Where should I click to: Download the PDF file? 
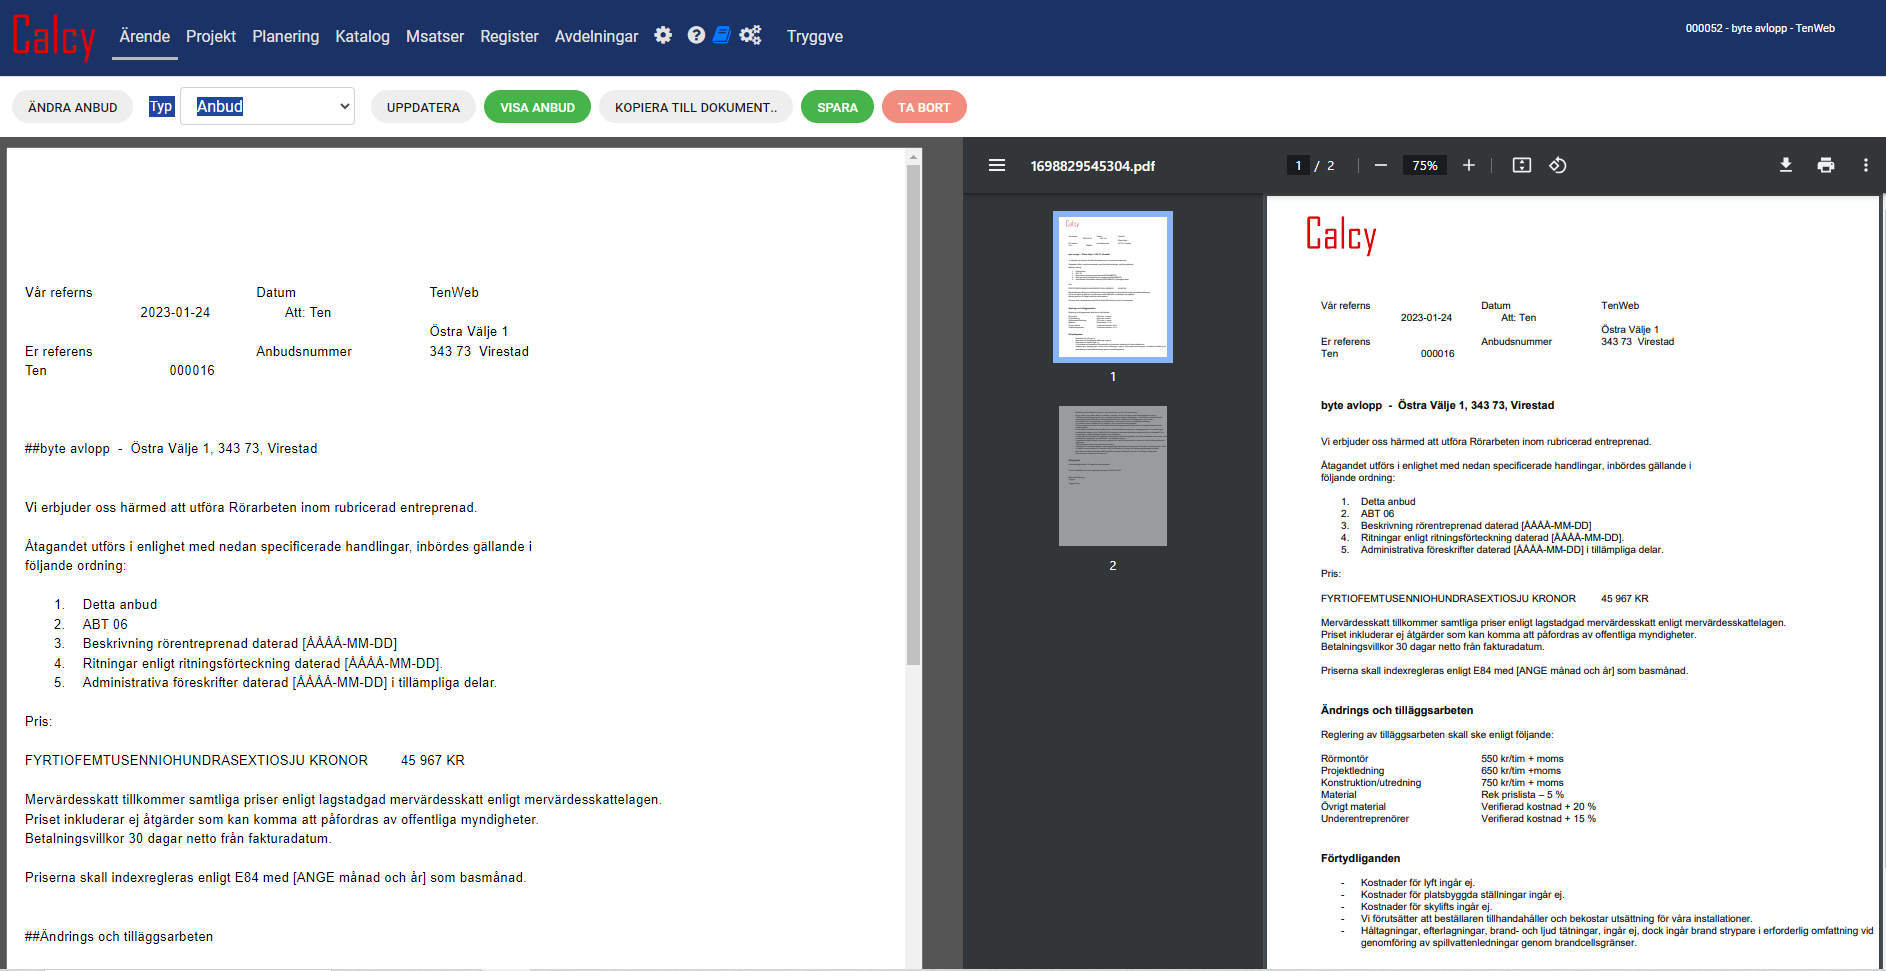pyautogui.click(x=1785, y=165)
